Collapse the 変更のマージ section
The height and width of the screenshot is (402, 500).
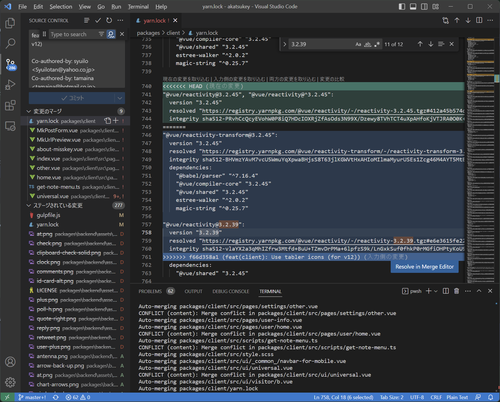[x=29, y=111]
